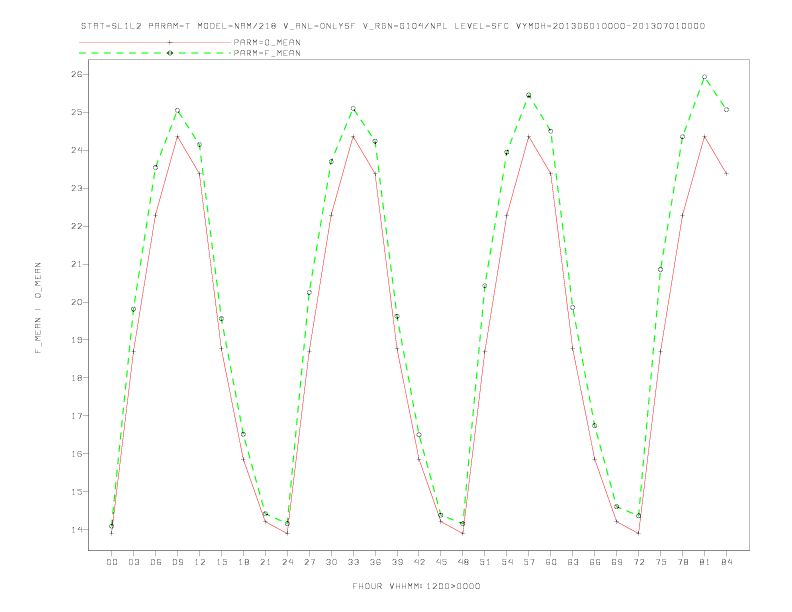Click x-axis hour label 57
This screenshot has width=792, height=612.
point(529,562)
